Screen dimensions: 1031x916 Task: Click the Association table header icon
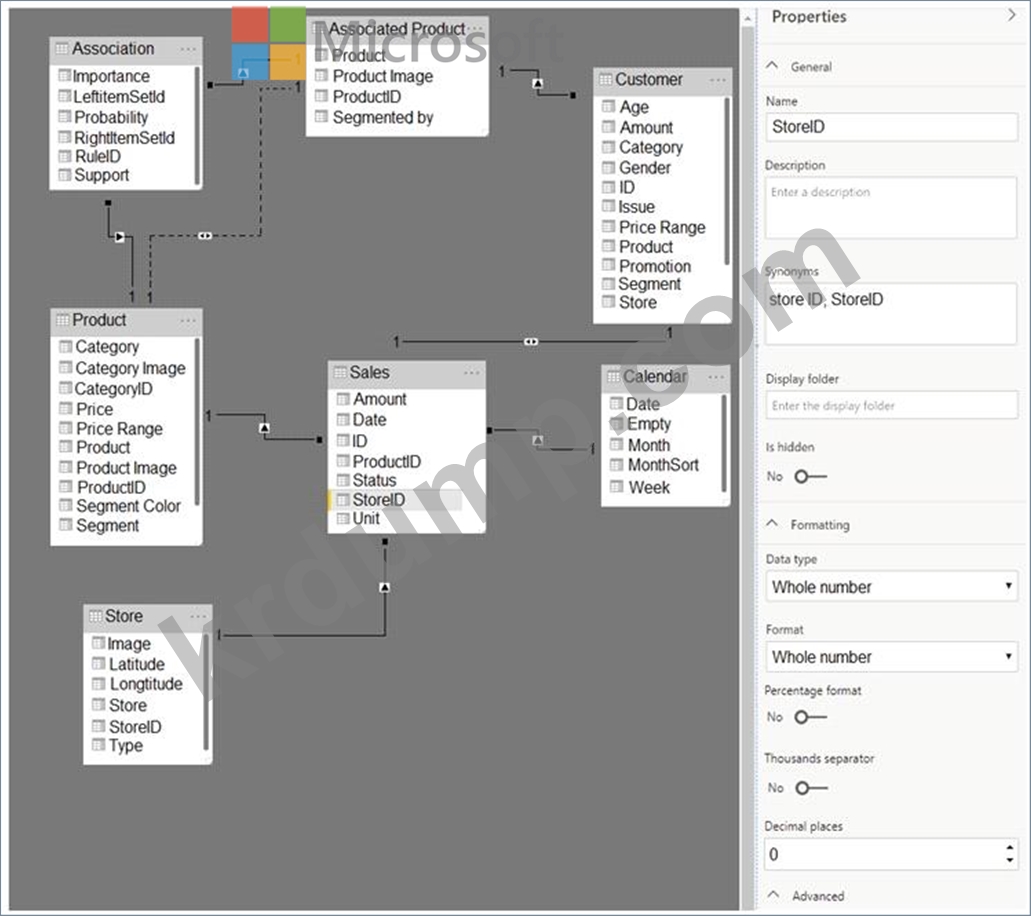click(x=62, y=48)
